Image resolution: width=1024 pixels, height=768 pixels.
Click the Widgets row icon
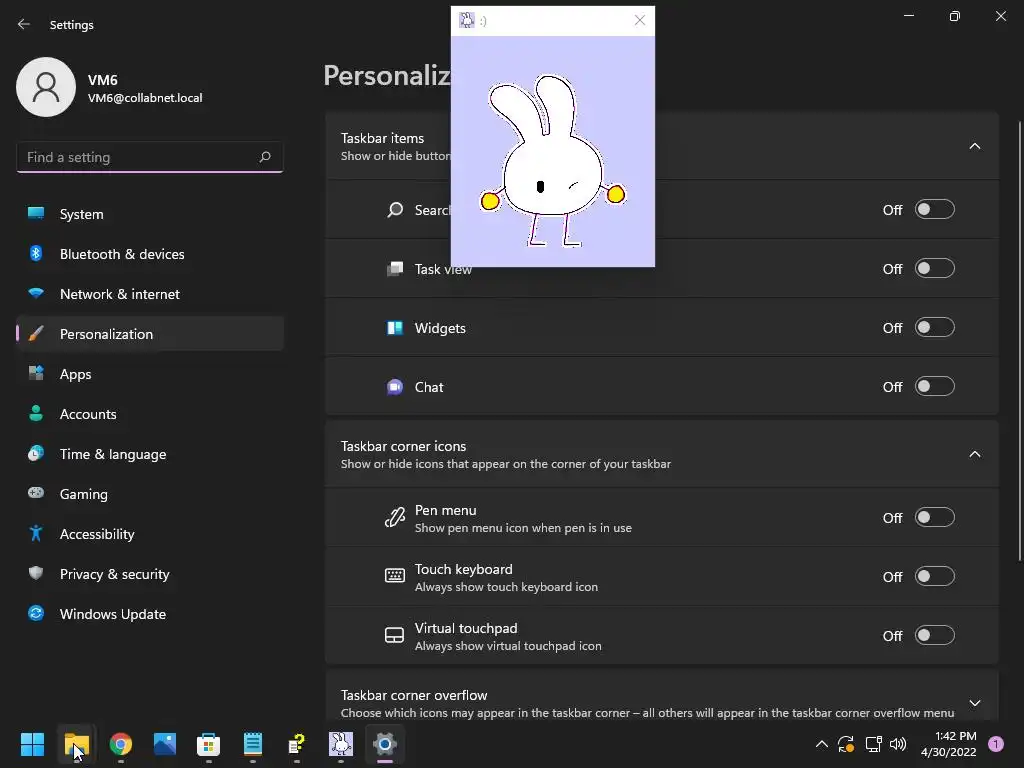[394, 328]
